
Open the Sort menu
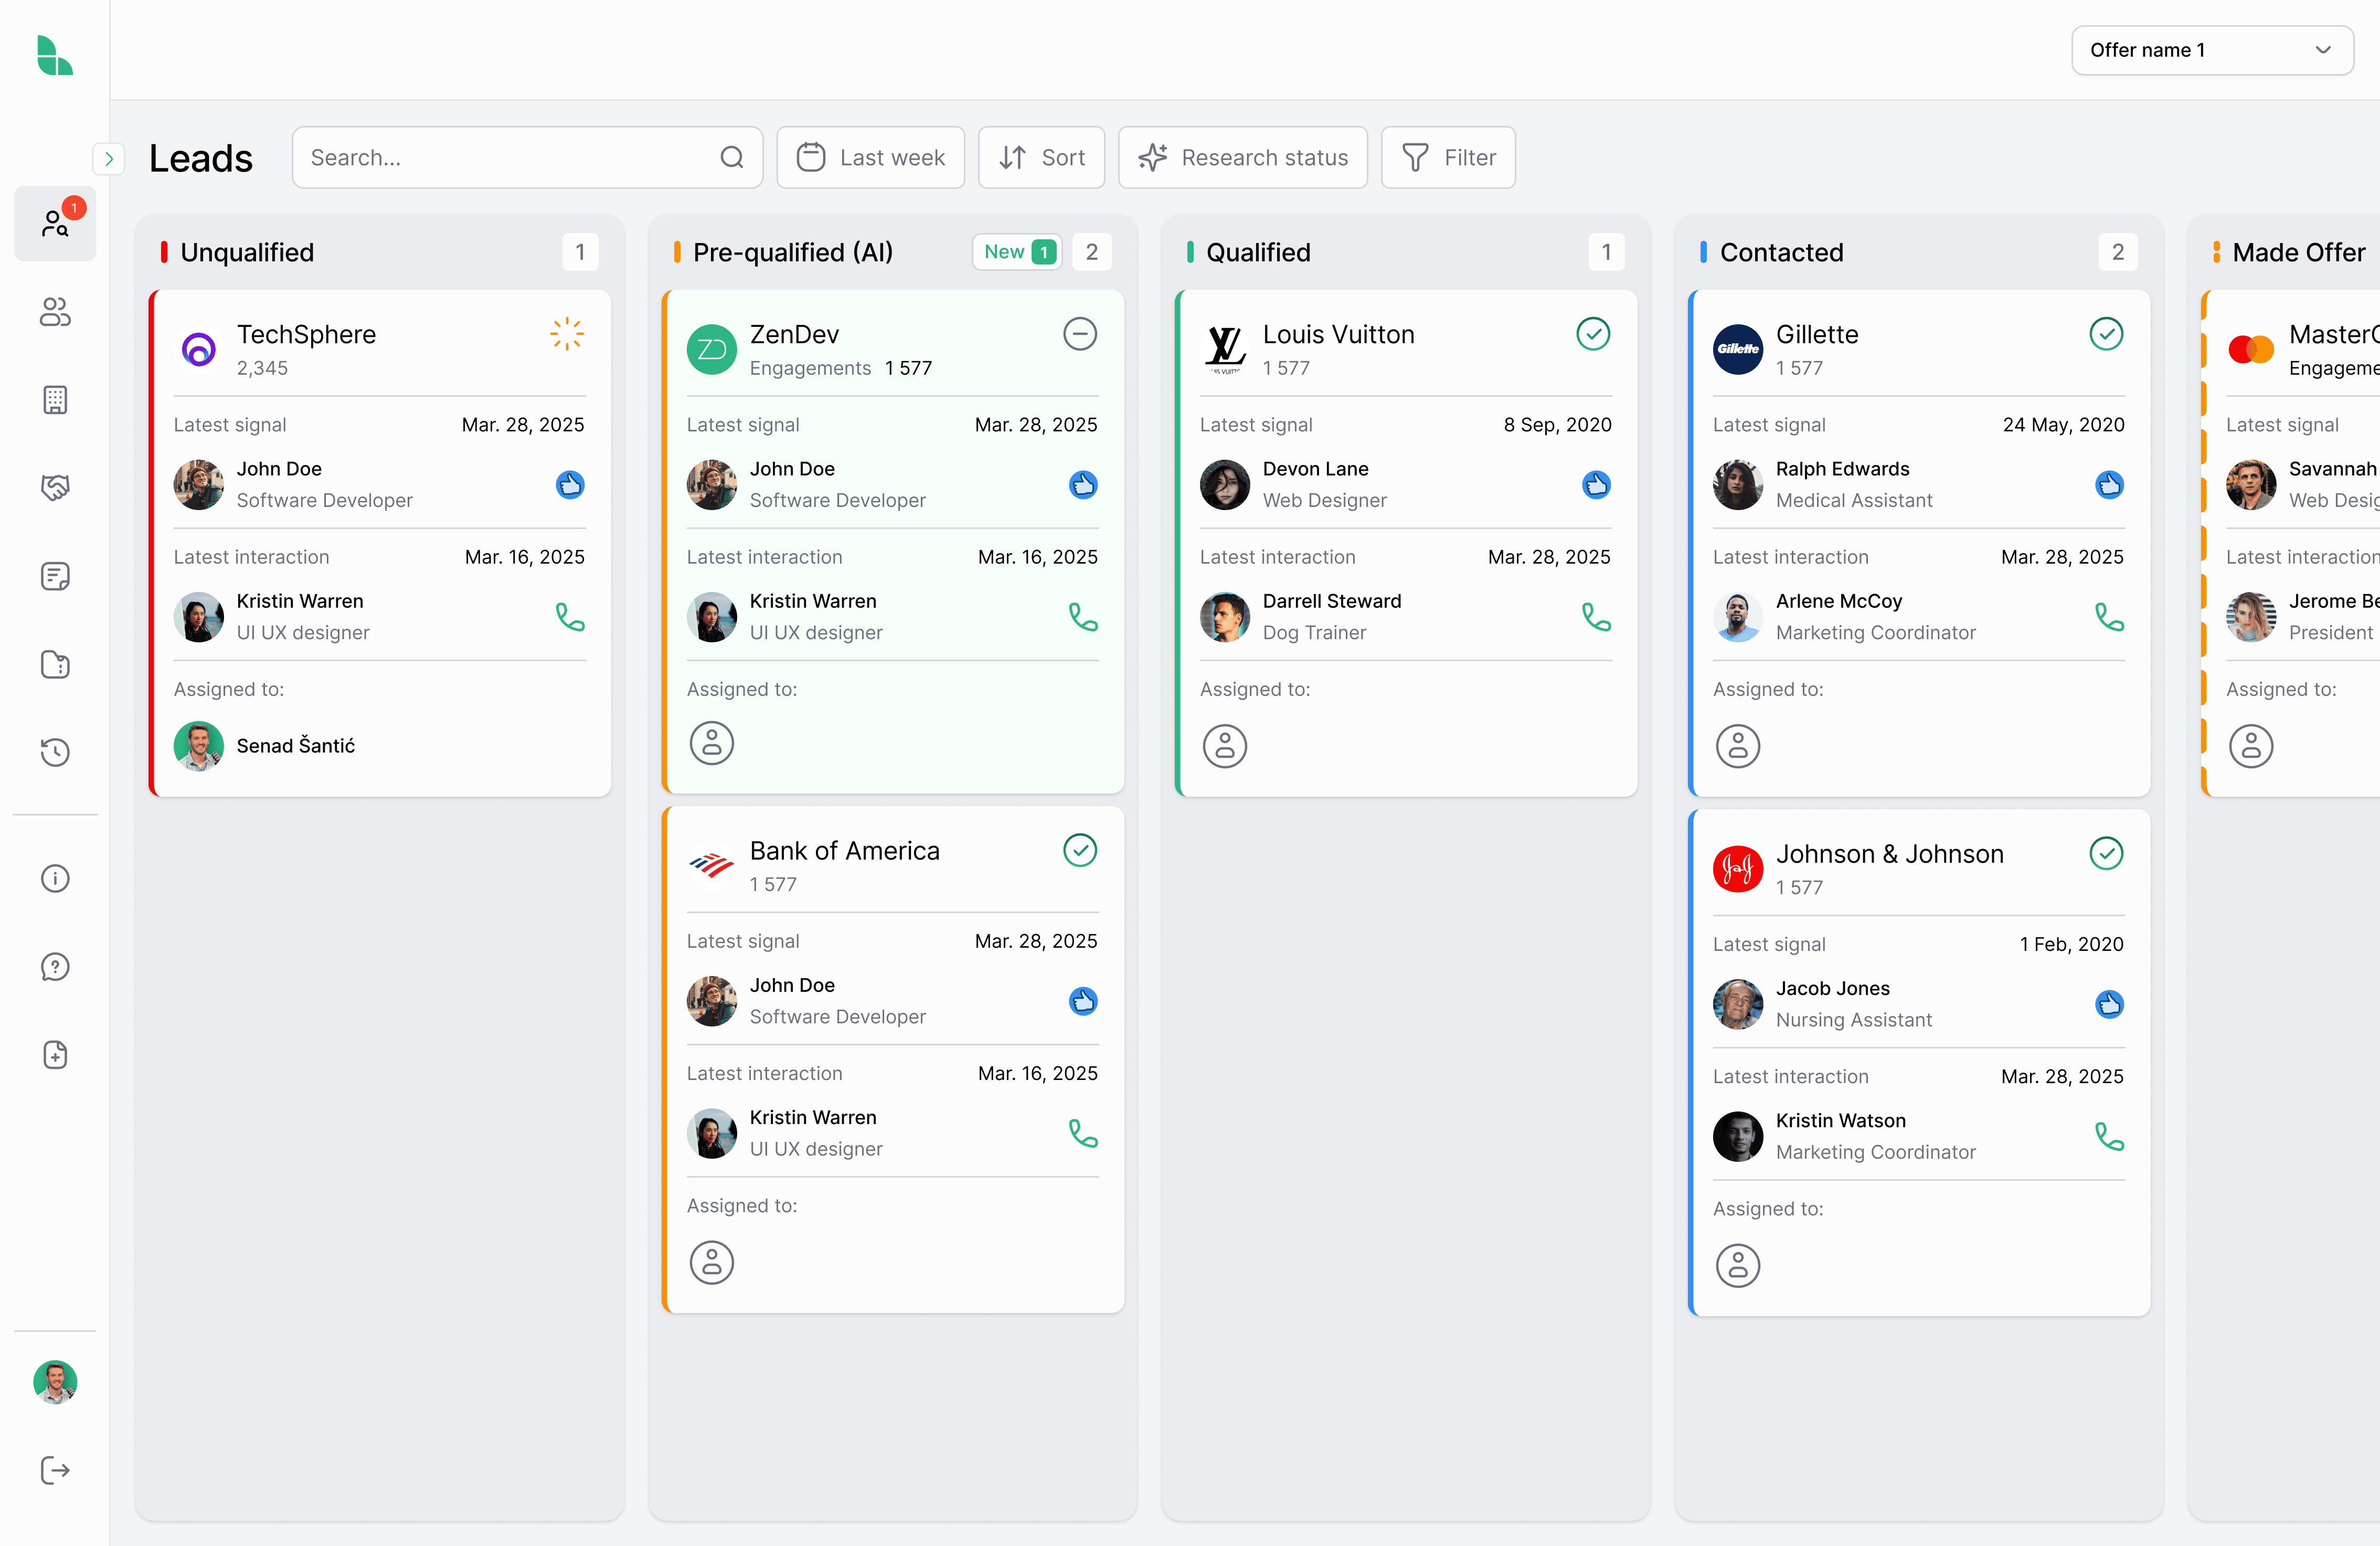[x=1041, y=158]
